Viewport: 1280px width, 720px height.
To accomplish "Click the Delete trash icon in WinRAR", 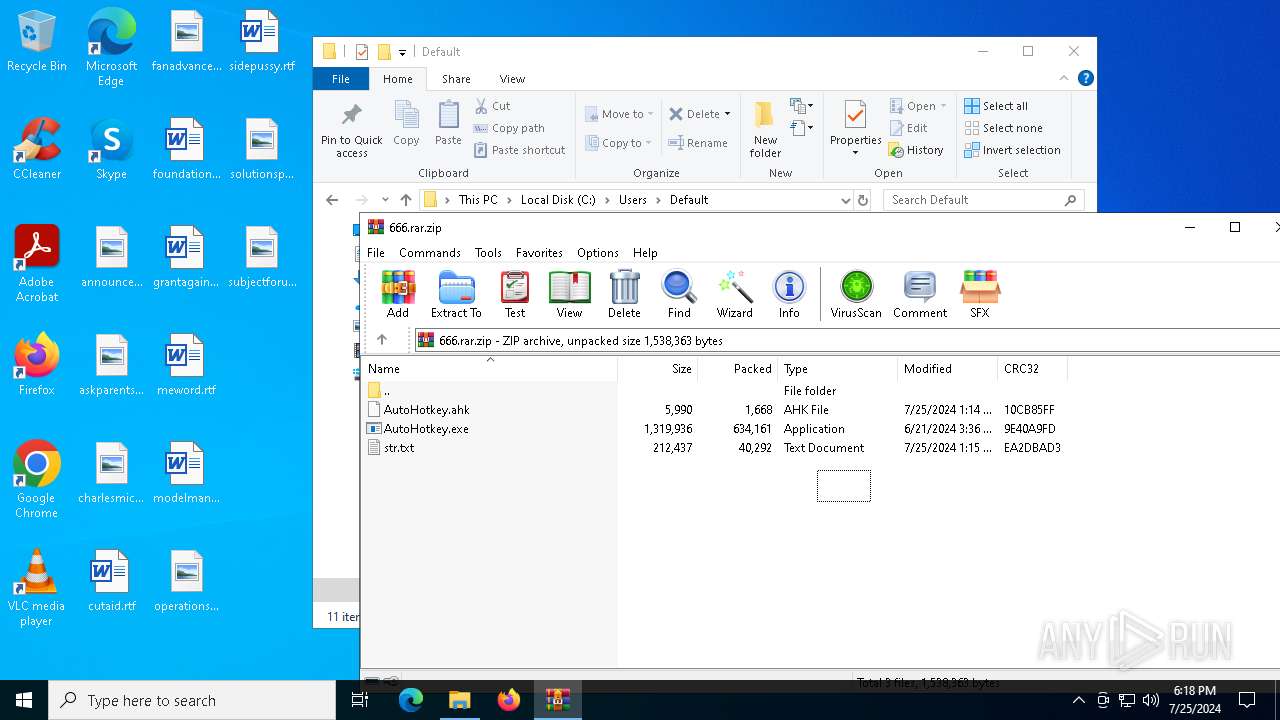I will [x=624, y=294].
